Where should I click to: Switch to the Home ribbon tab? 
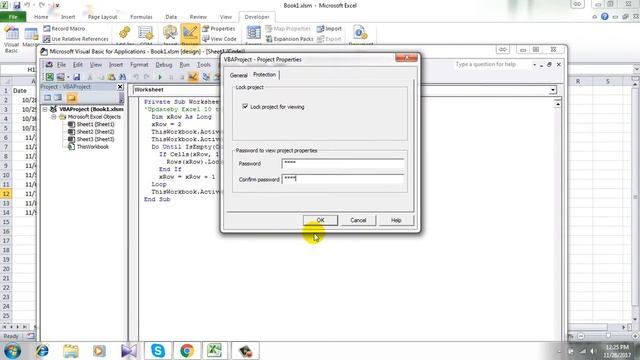tap(41, 17)
